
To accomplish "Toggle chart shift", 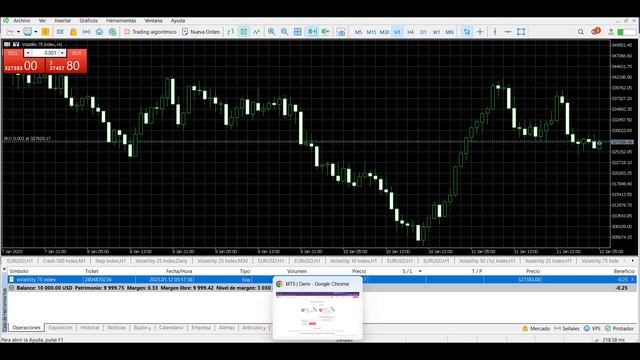I will click(326, 31).
